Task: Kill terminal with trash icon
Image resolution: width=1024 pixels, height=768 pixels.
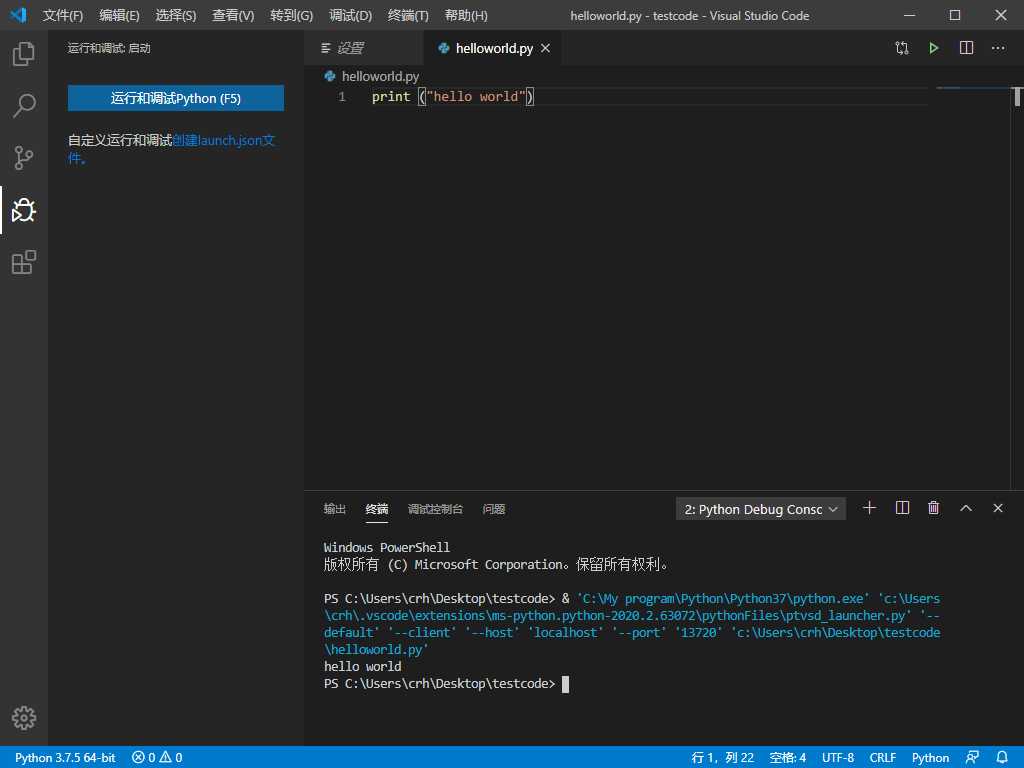Action: pos(934,508)
